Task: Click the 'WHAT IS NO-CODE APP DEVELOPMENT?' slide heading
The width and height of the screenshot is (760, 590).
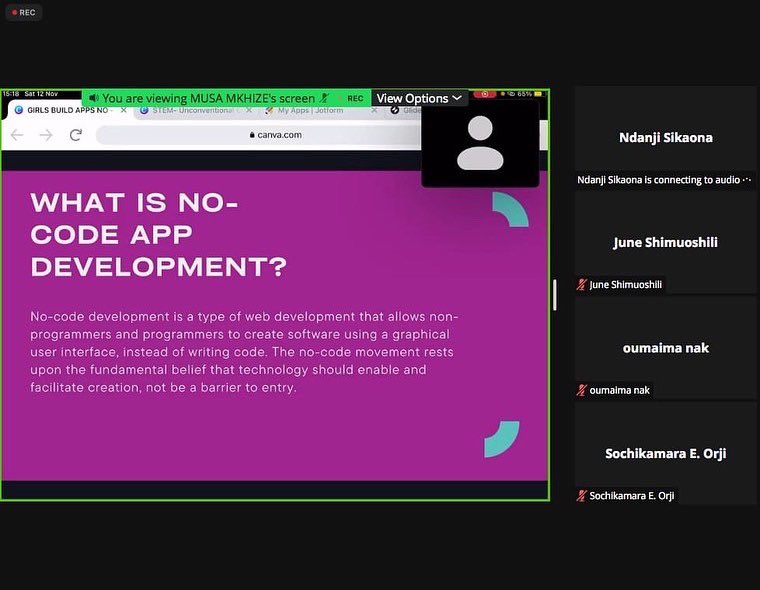Action: (x=158, y=235)
